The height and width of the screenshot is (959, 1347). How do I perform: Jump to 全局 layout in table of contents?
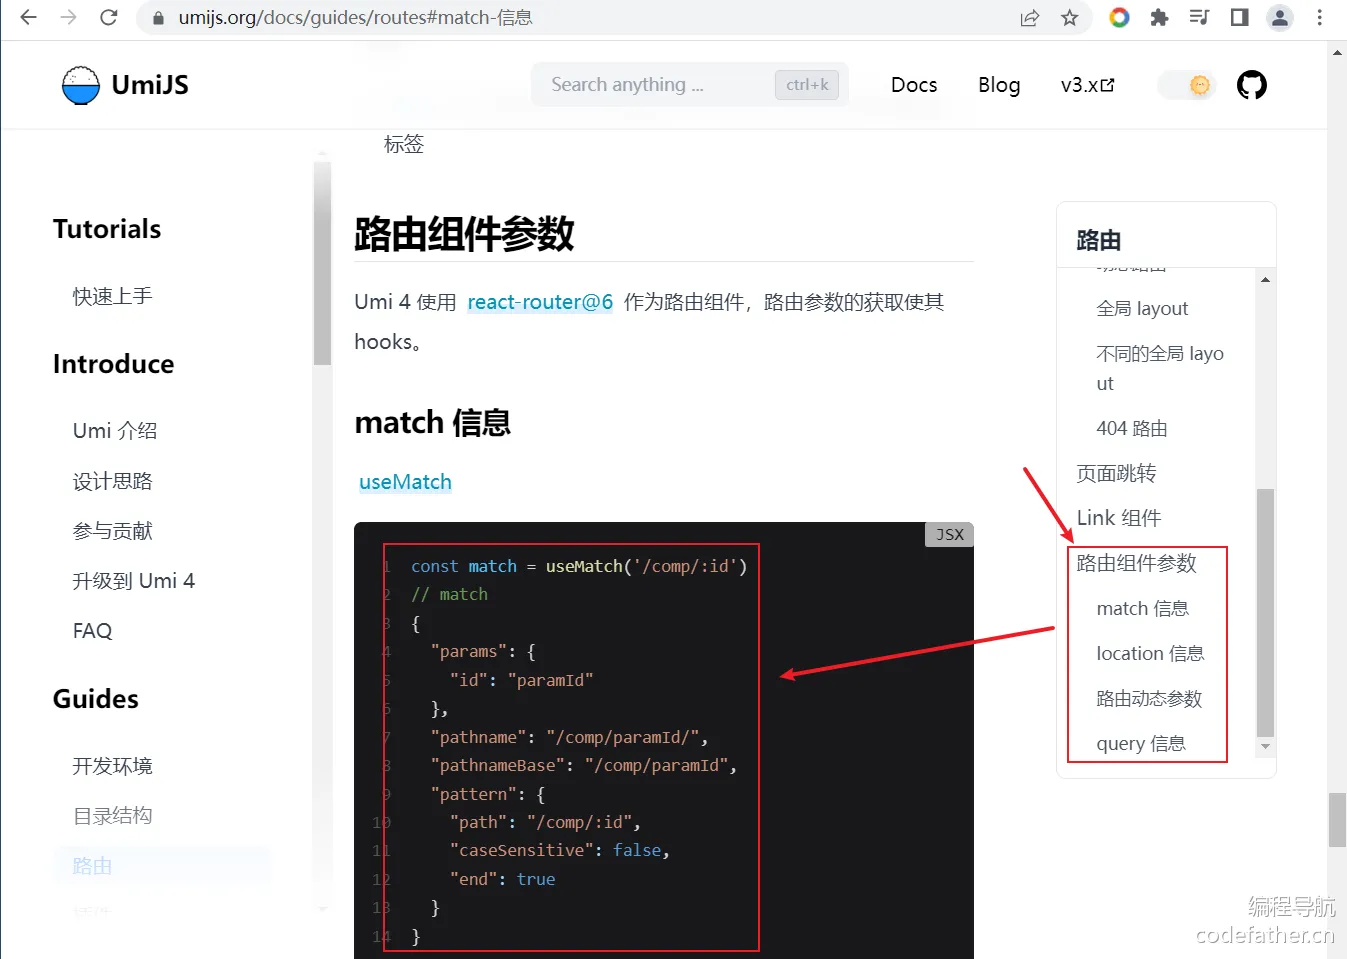pyautogui.click(x=1142, y=309)
